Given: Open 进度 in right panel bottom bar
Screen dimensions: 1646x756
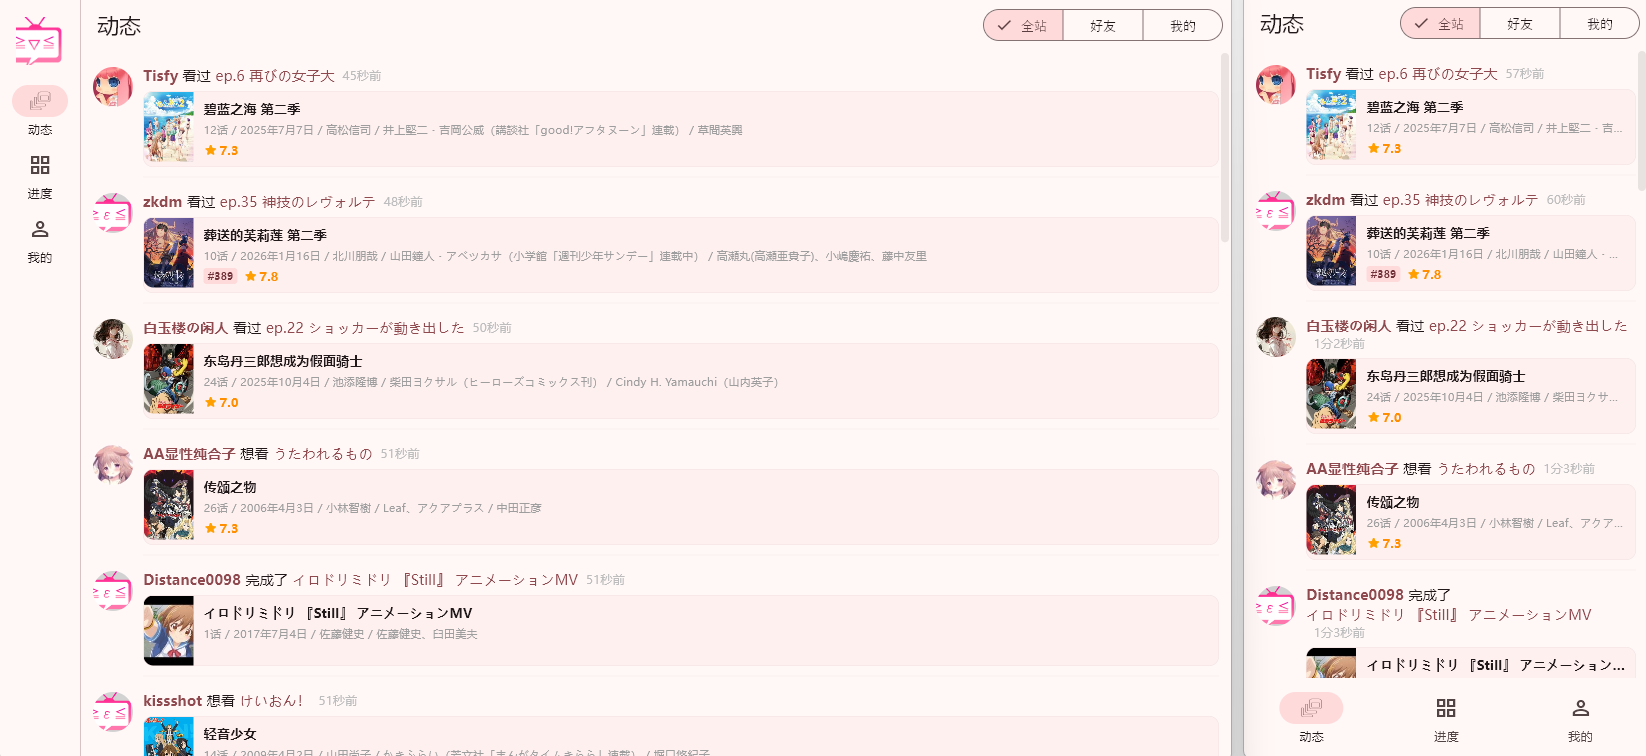Looking at the screenshot, I should 1446,718.
